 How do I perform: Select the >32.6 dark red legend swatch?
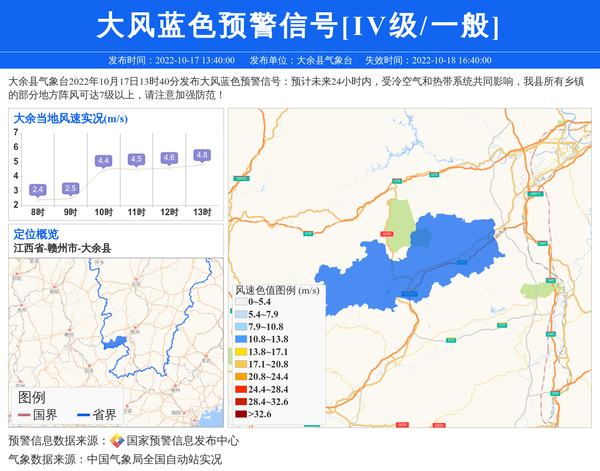pyautogui.click(x=240, y=414)
